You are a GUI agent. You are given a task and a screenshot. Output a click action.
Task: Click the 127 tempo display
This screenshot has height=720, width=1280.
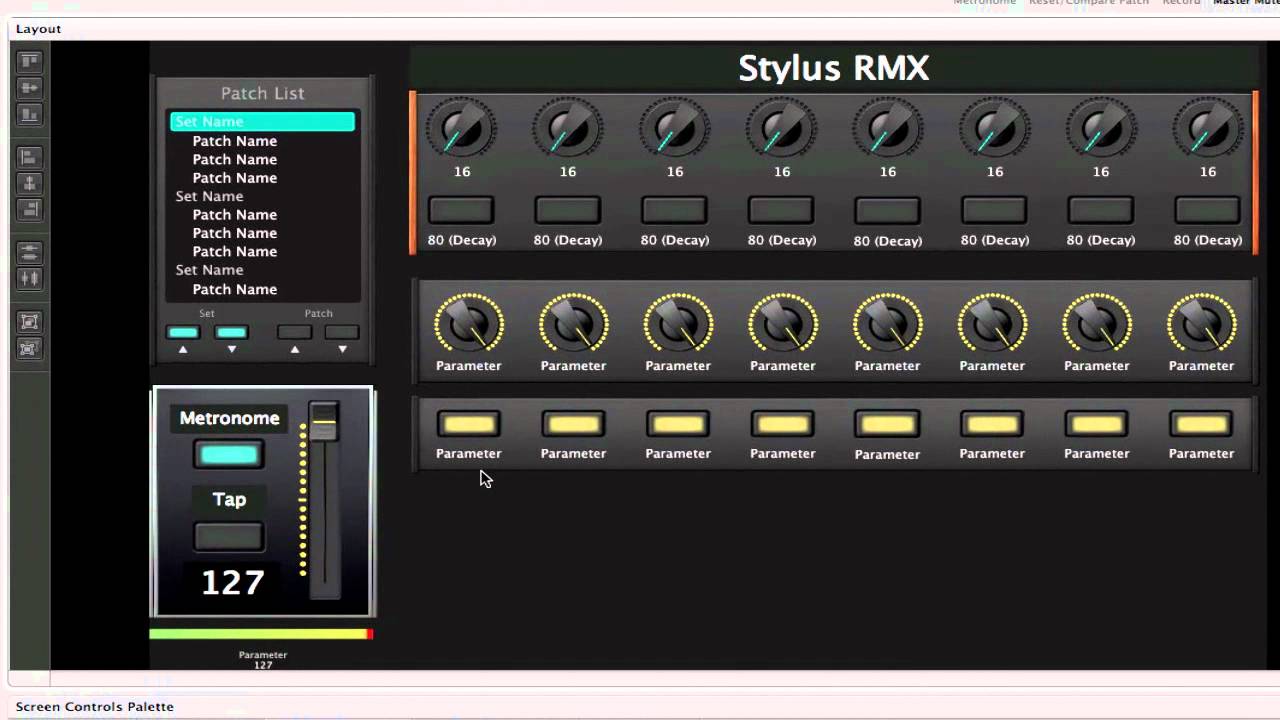click(x=233, y=582)
